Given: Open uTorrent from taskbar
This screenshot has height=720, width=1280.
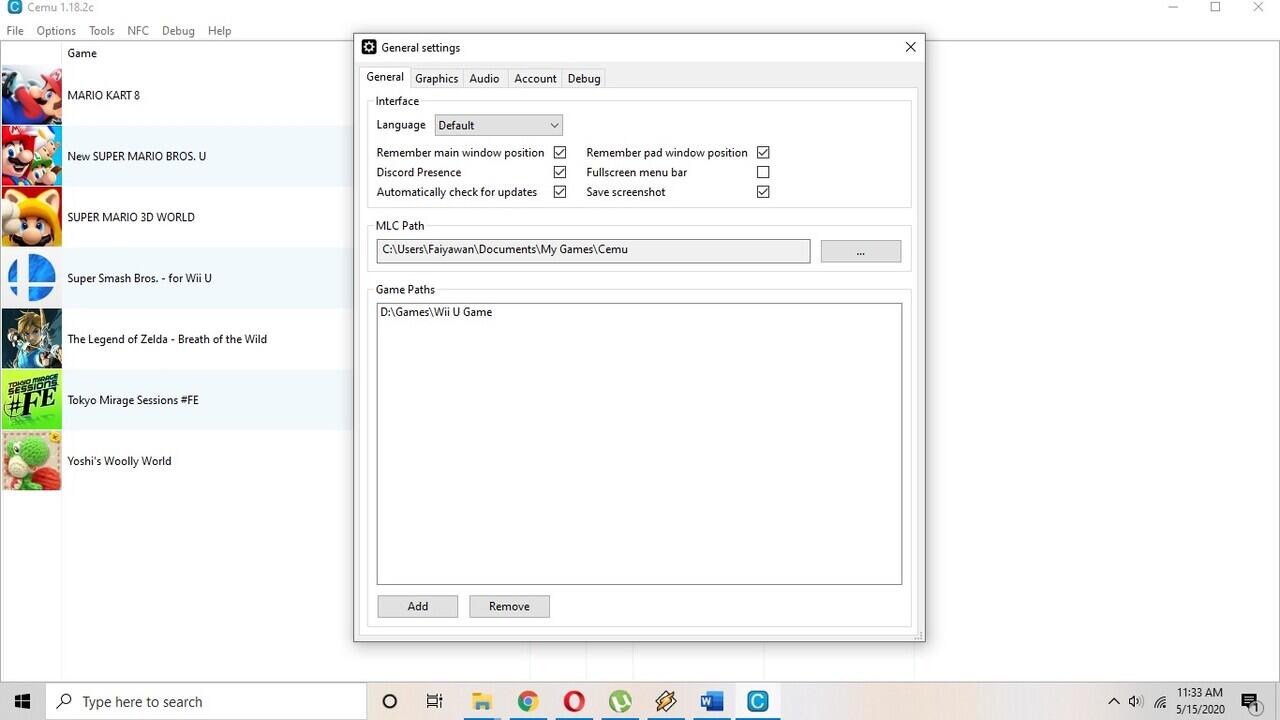Looking at the screenshot, I should click(x=620, y=701).
